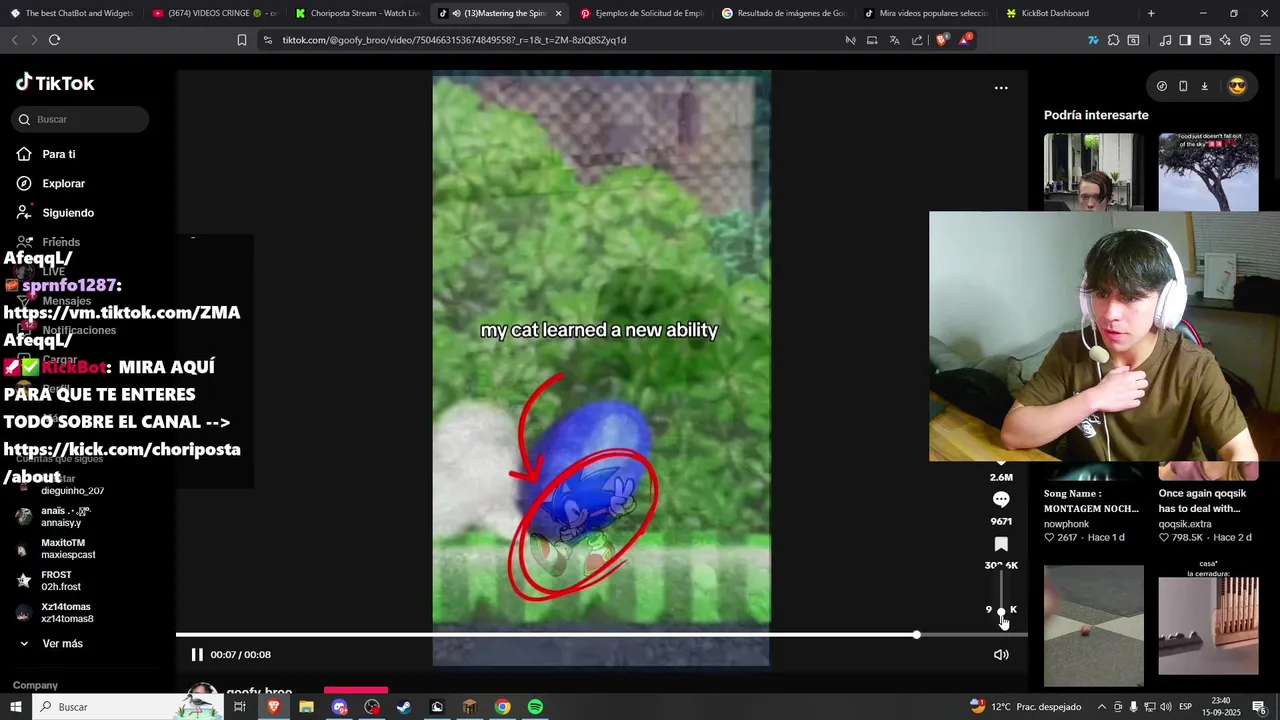Save video with the bookmark icon
The height and width of the screenshot is (720, 1280).
(1001, 544)
